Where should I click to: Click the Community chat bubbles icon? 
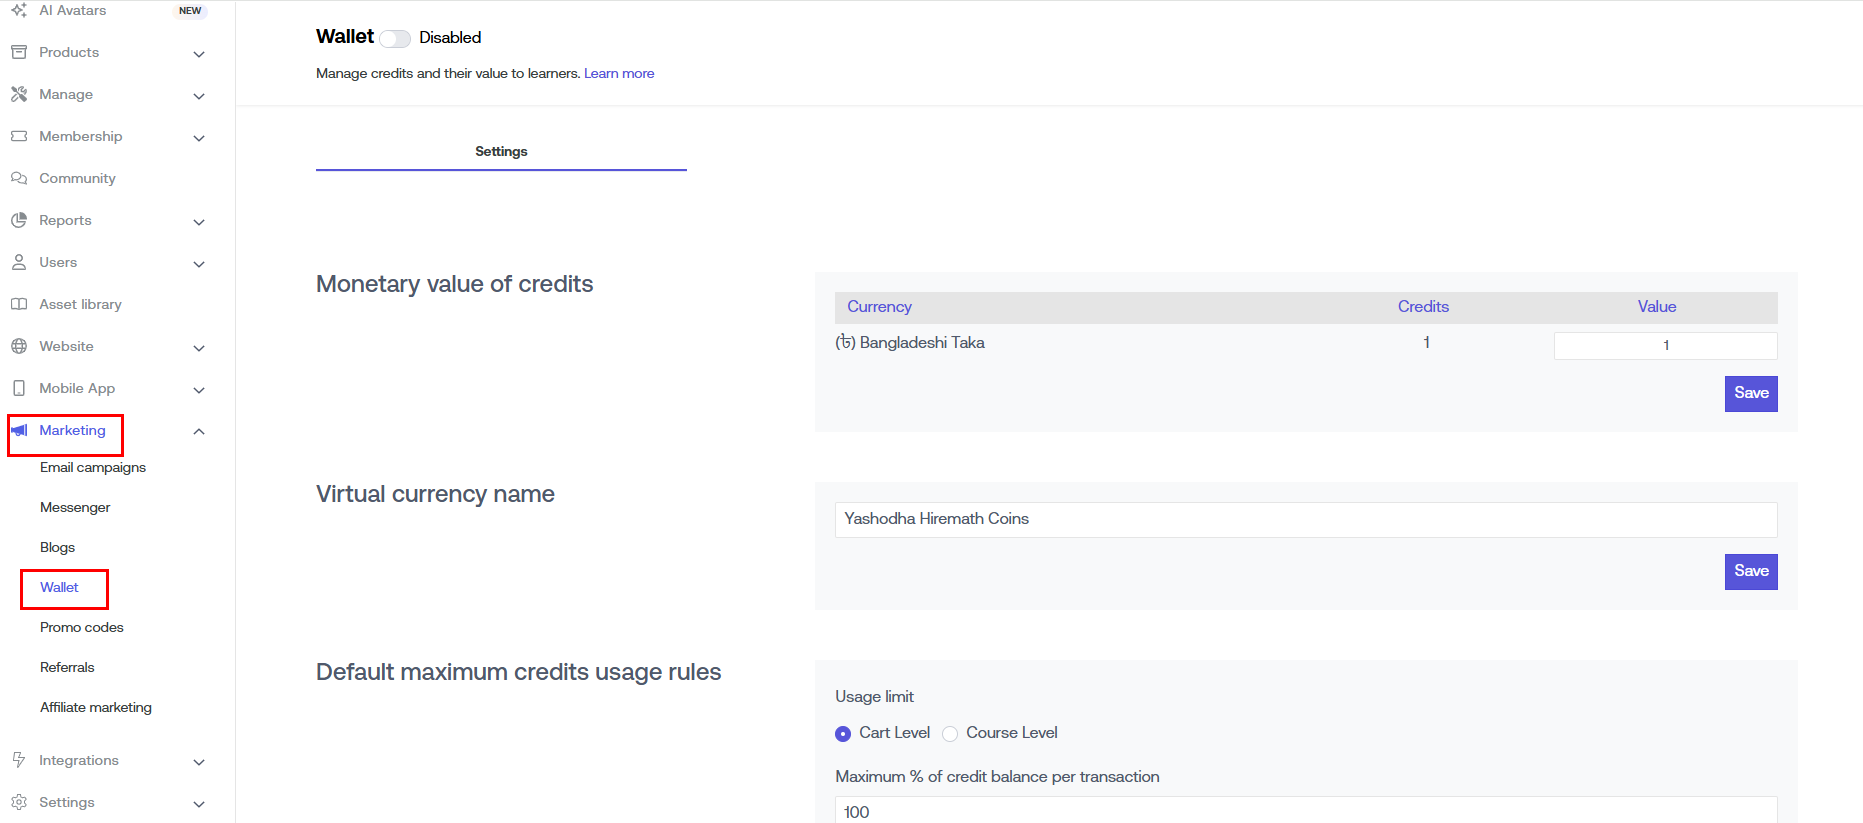[19, 178]
